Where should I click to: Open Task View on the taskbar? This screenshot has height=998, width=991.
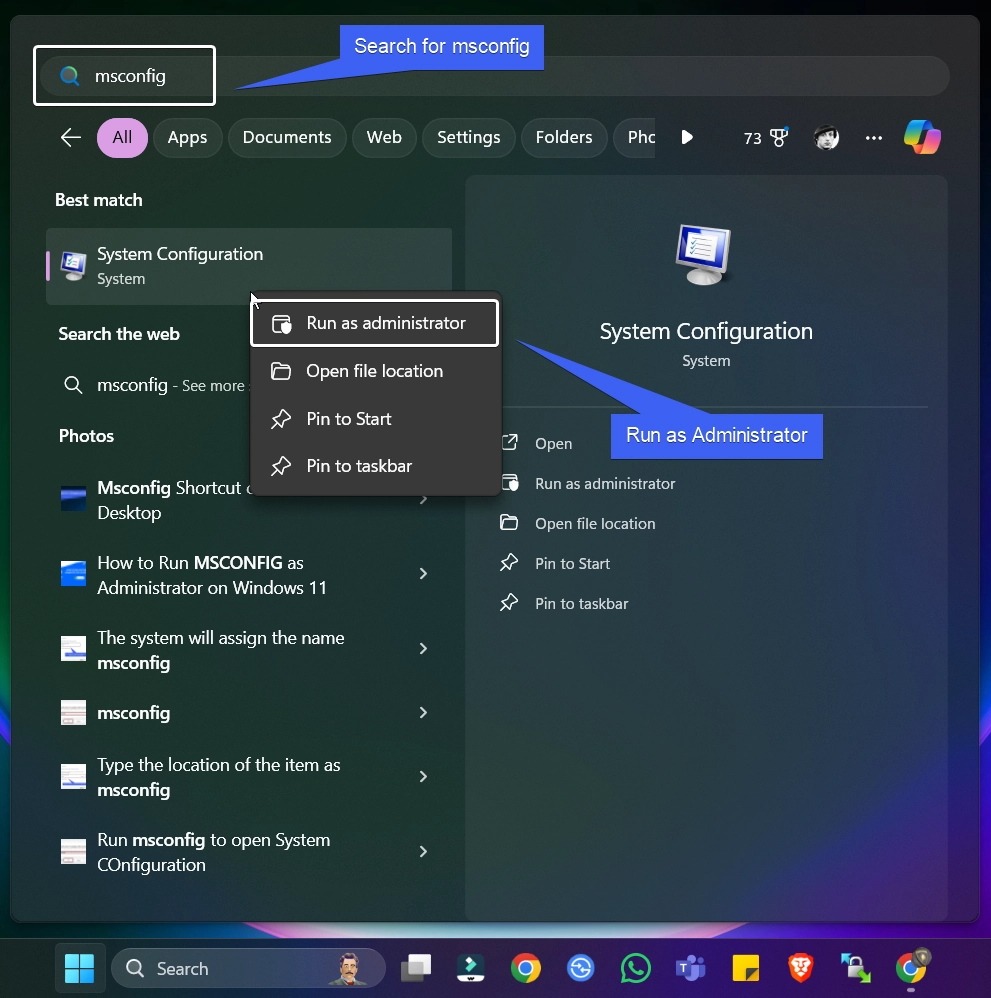(416, 968)
